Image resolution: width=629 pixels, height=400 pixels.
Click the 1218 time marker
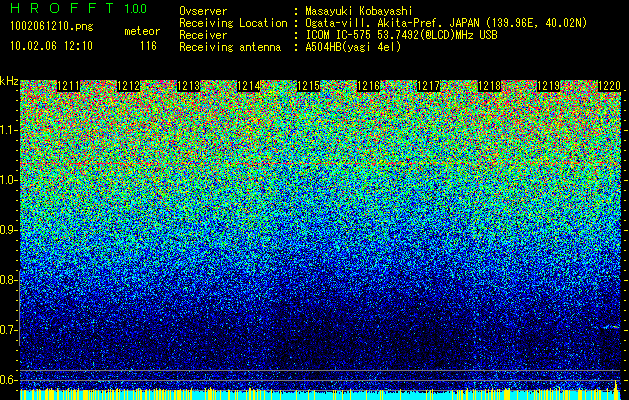[x=490, y=86]
